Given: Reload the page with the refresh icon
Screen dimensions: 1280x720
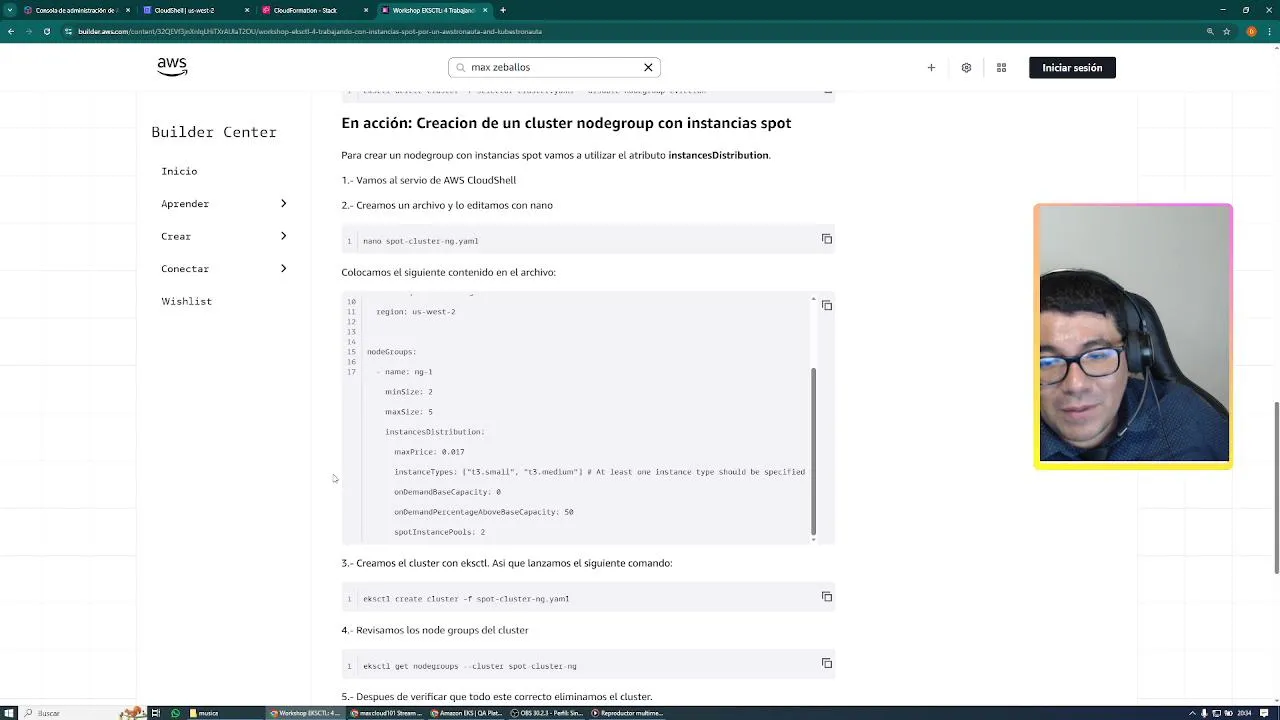Looking at the screenshot, I should click(46, 31).
